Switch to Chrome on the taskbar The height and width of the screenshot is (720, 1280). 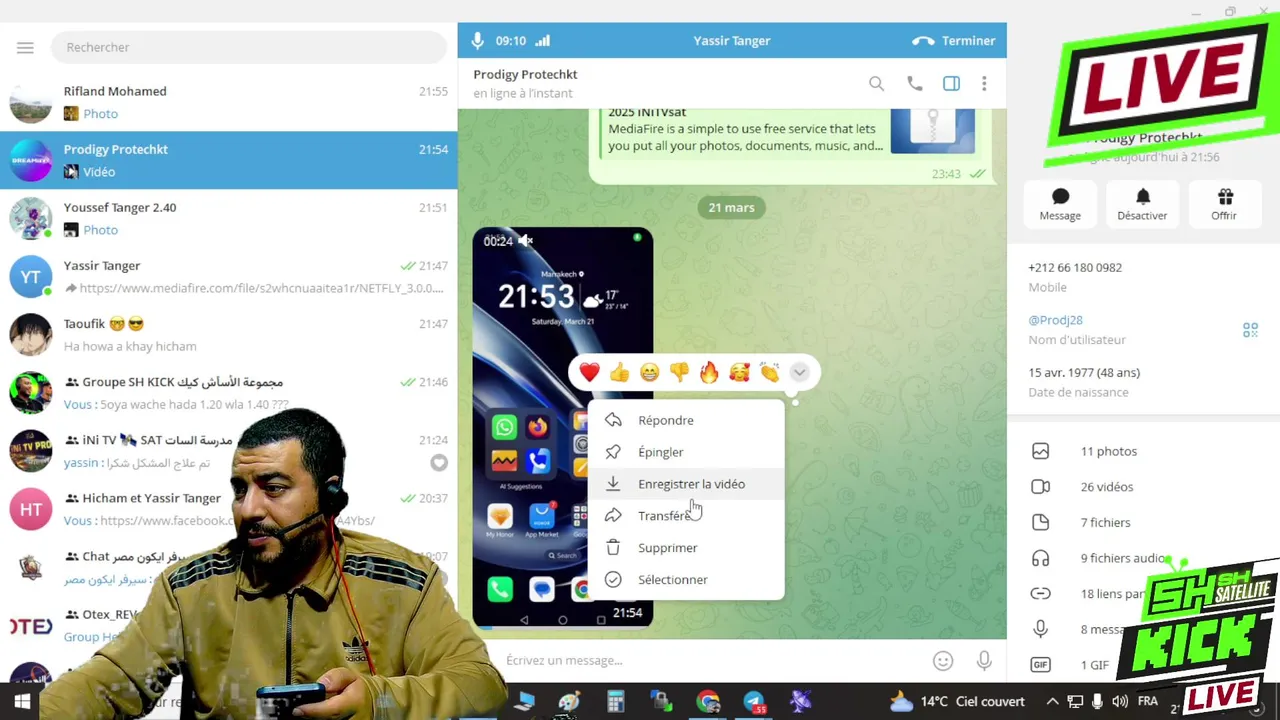708,702
